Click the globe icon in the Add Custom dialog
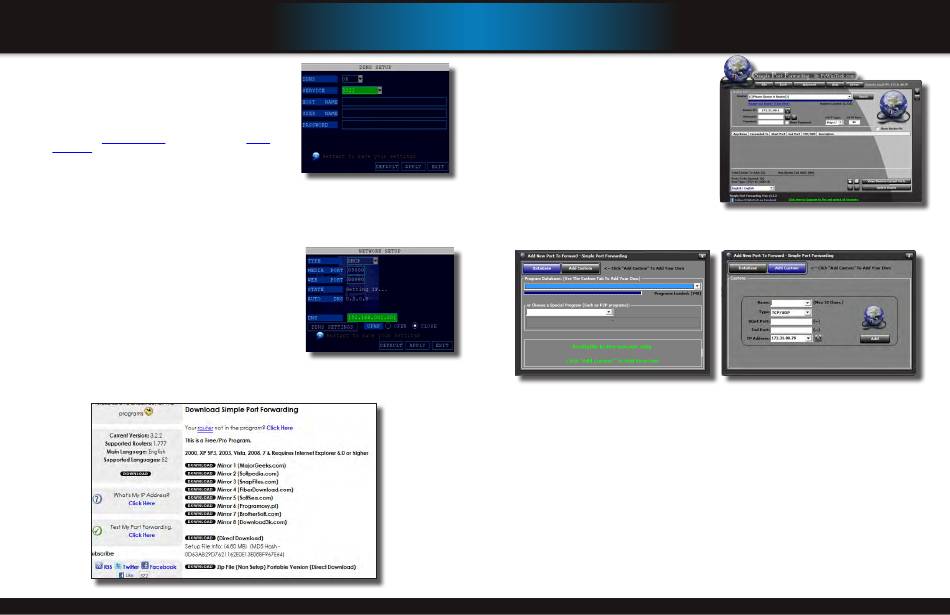This screenshot has height=615, width=950. [874, 317]
